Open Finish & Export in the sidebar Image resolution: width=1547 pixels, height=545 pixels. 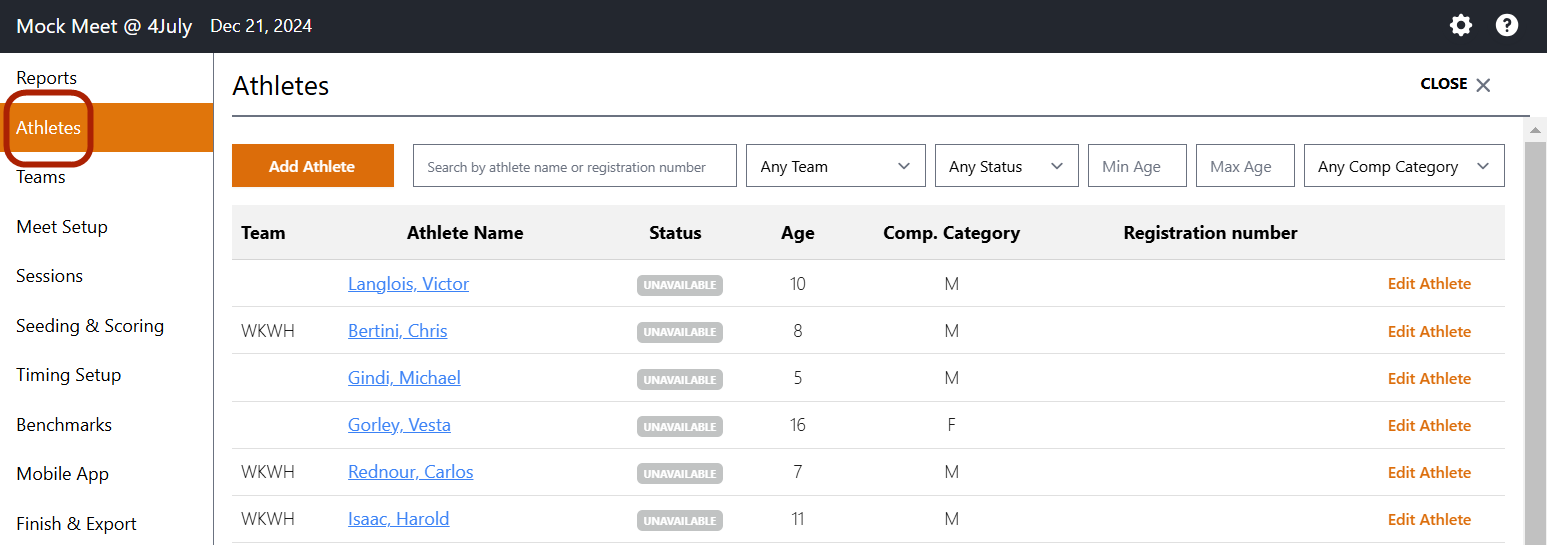(x=77, y=524)
